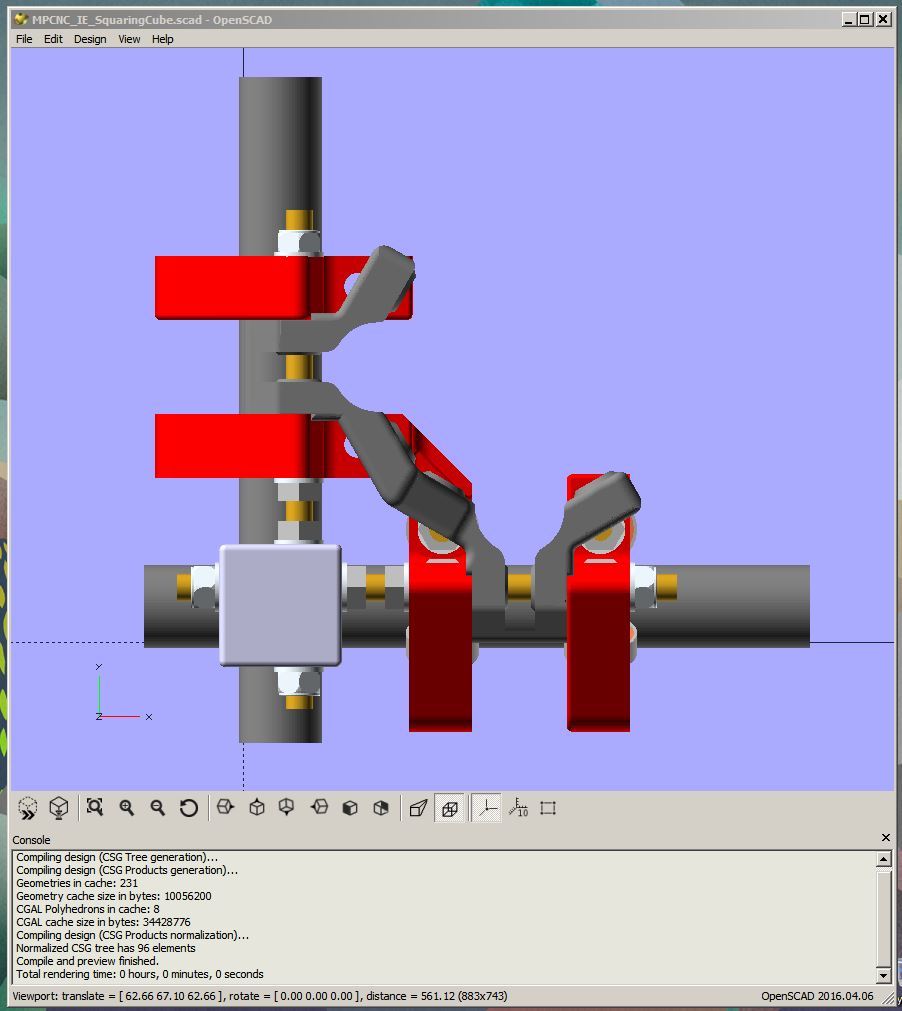The width and height of the screenshot is (902, 1011).
Task: Click the light gray squaring cube in the viewport
Action: [280, 605]
